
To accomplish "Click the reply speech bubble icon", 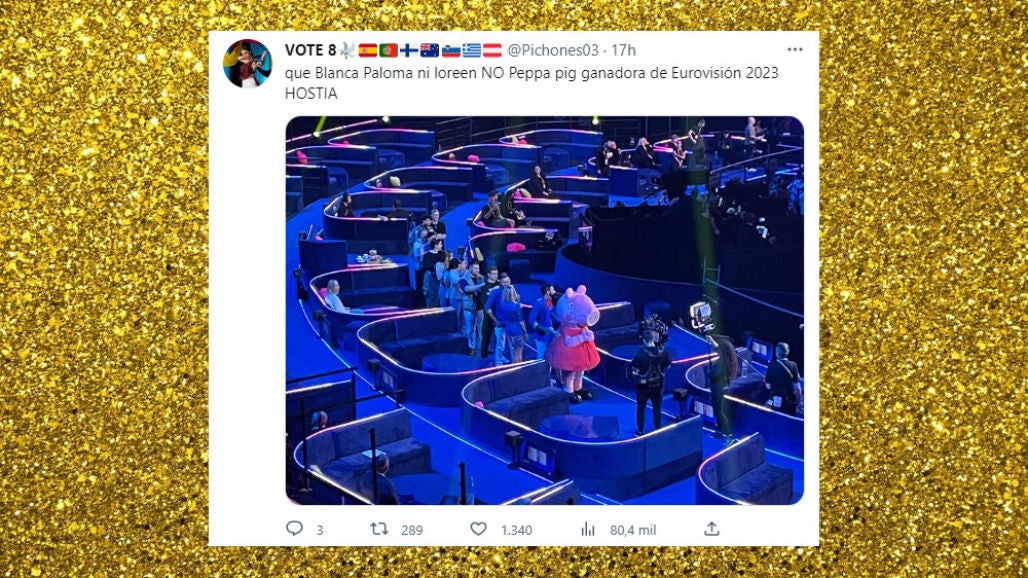I will (294, 528).
